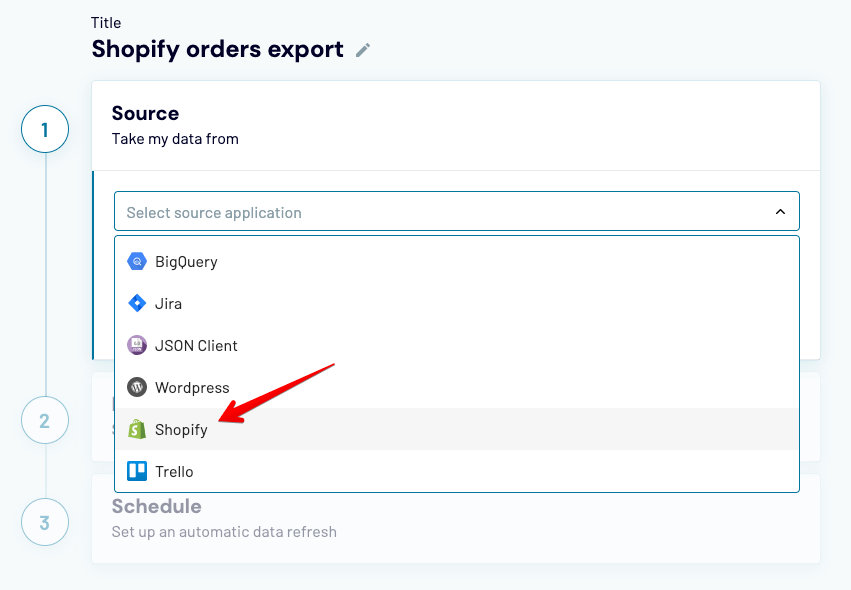Select the Wordpress logo icon

[136, 387]
